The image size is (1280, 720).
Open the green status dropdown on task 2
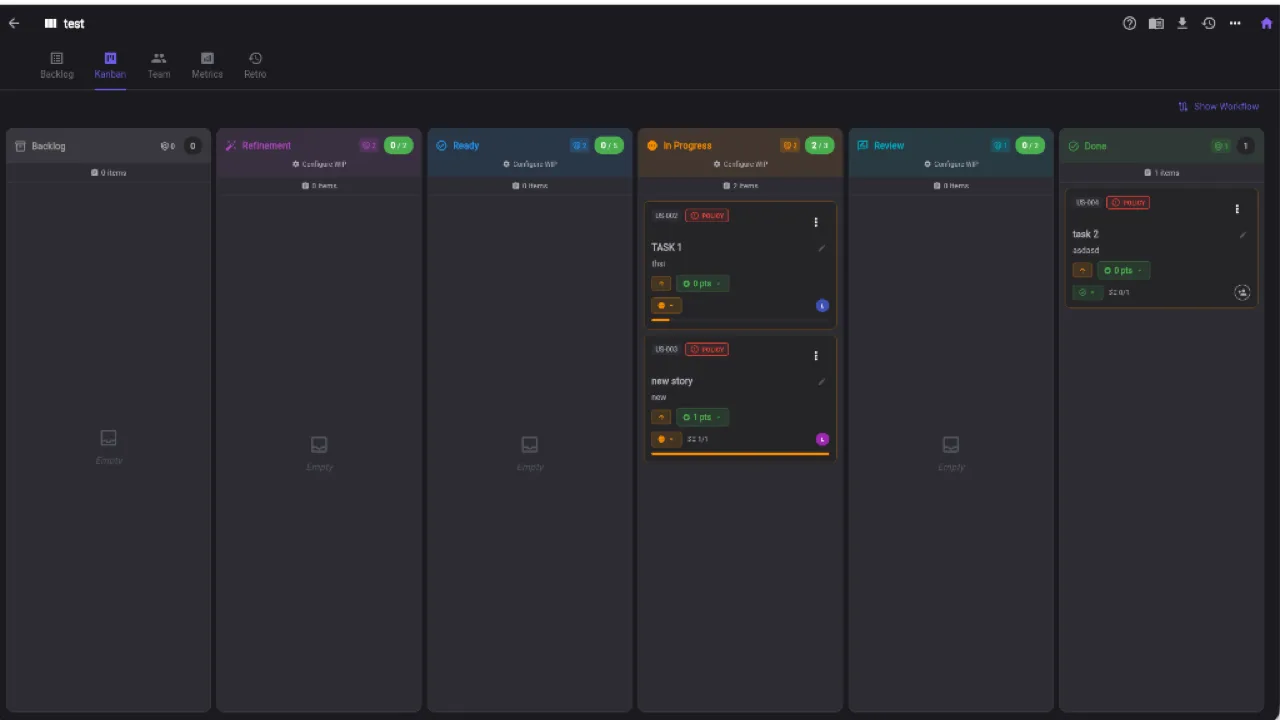click(1087, 292)
